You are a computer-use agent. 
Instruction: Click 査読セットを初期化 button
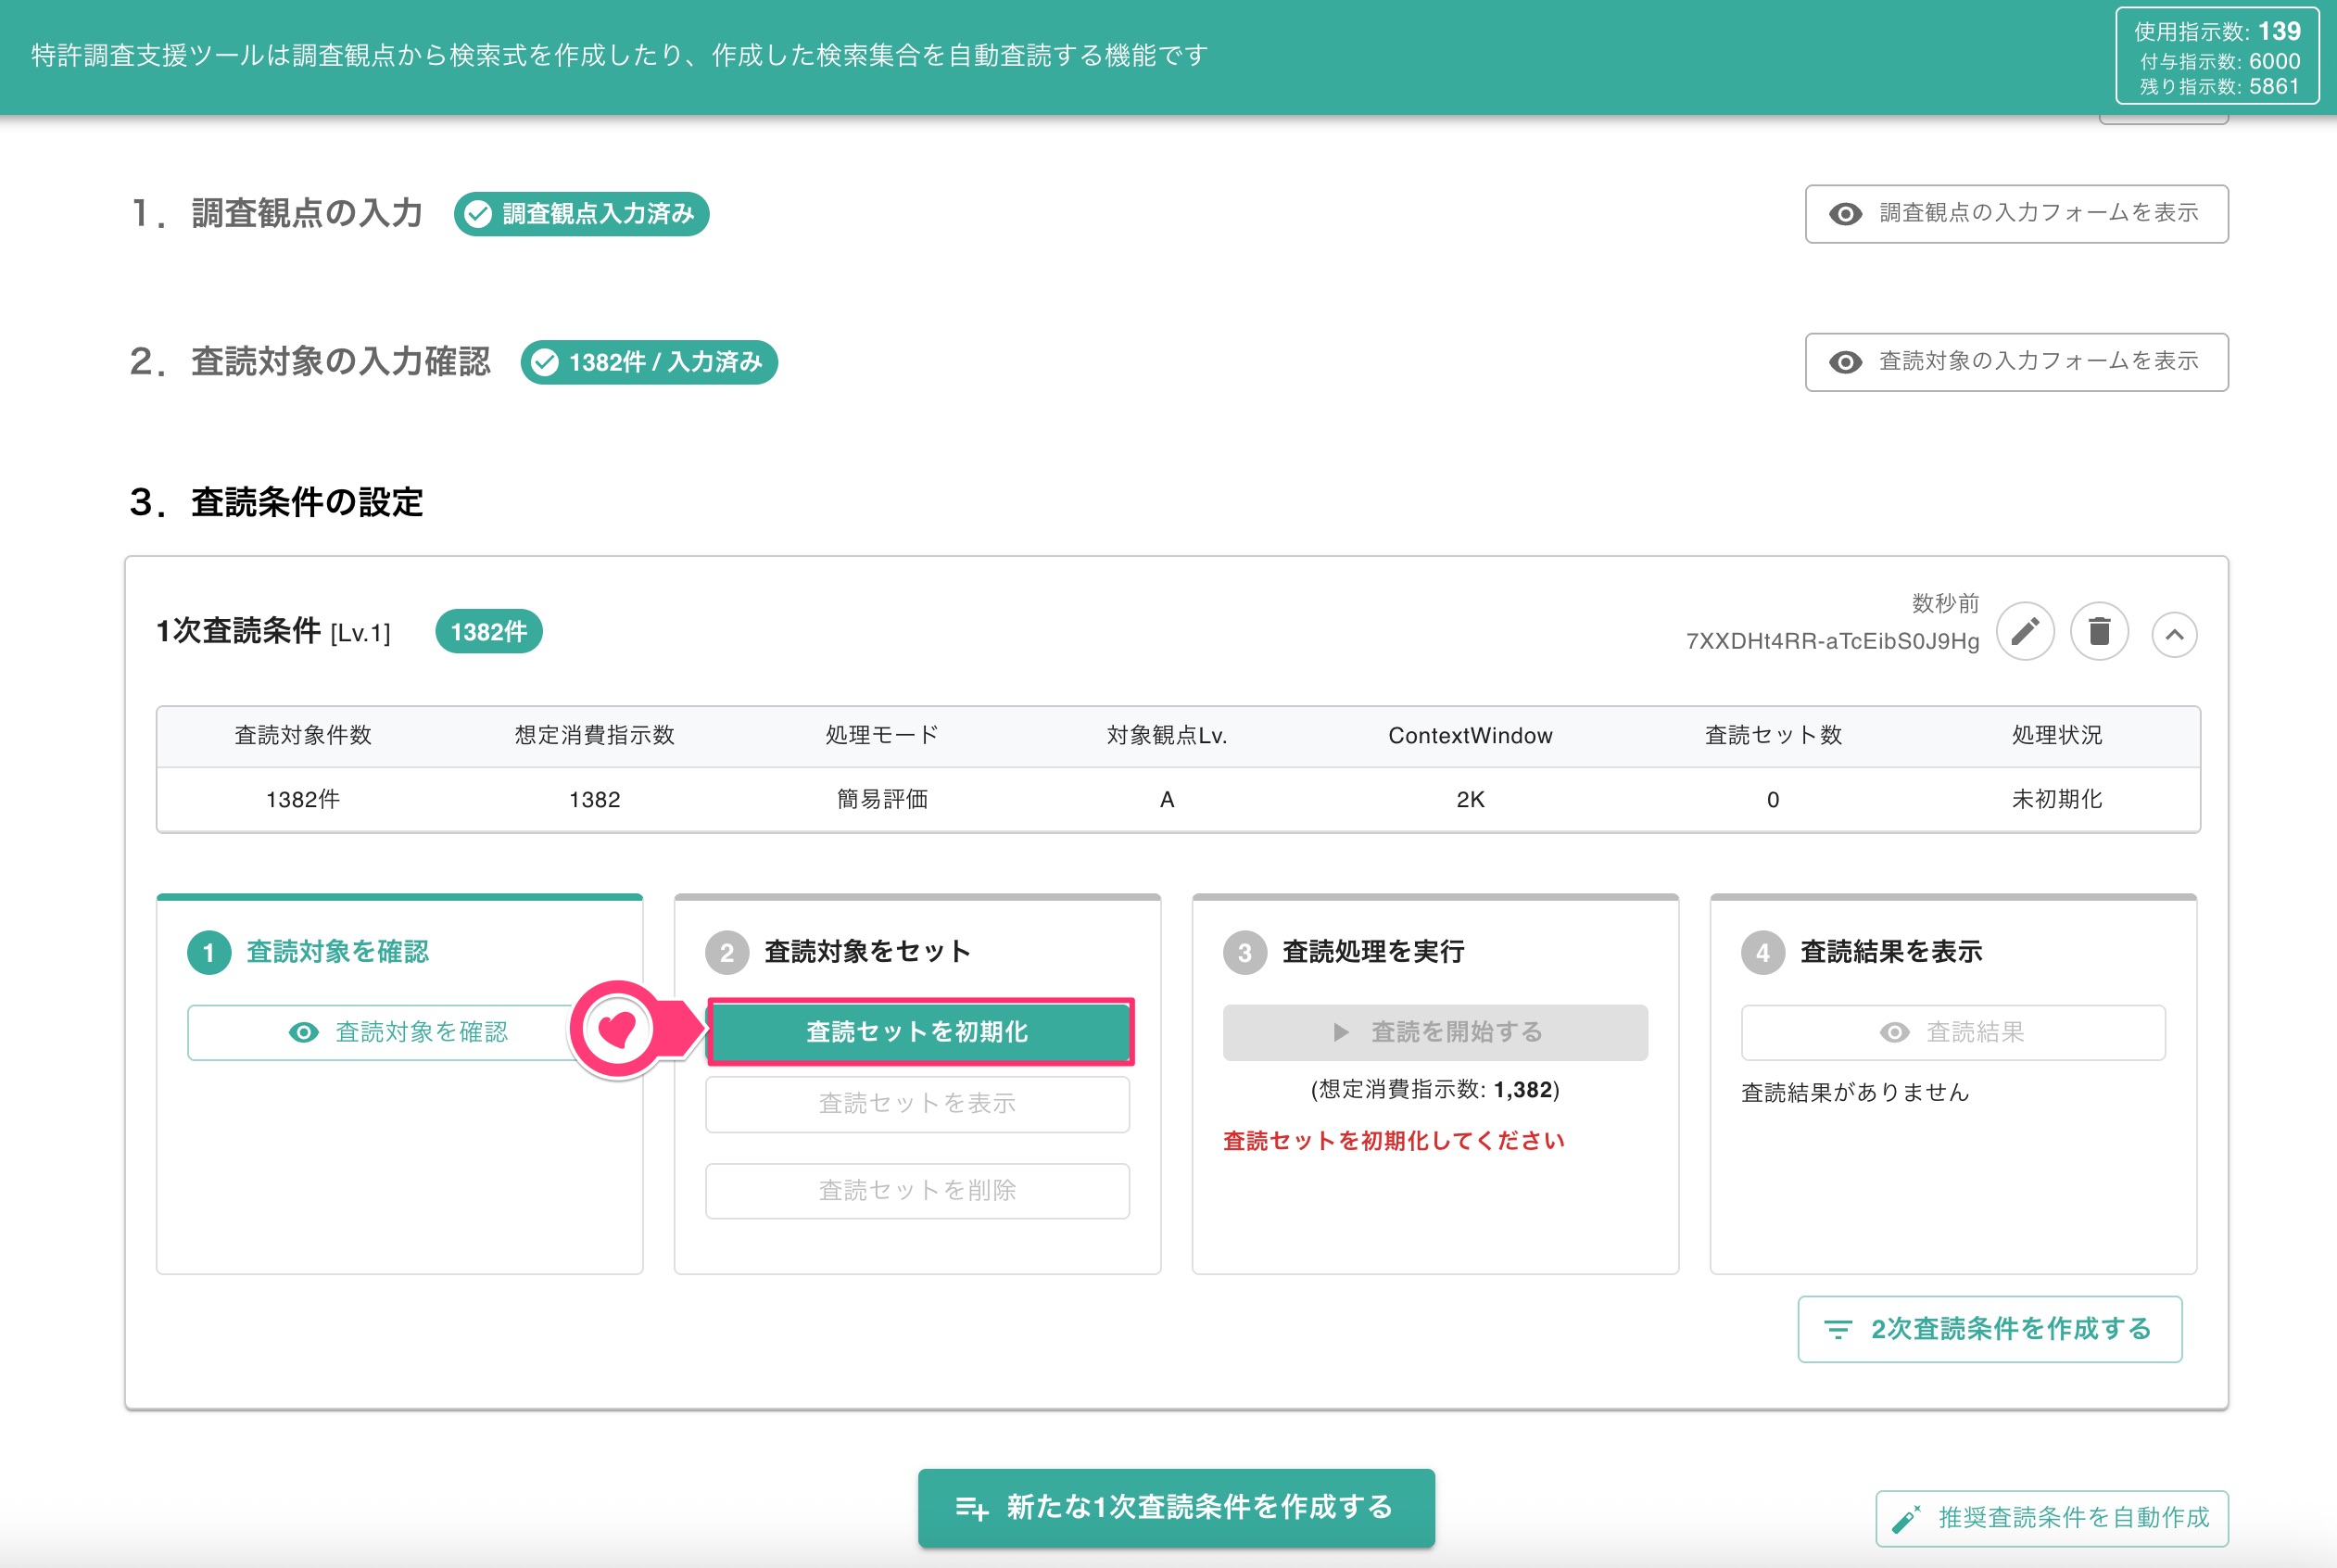point(919,1031)
